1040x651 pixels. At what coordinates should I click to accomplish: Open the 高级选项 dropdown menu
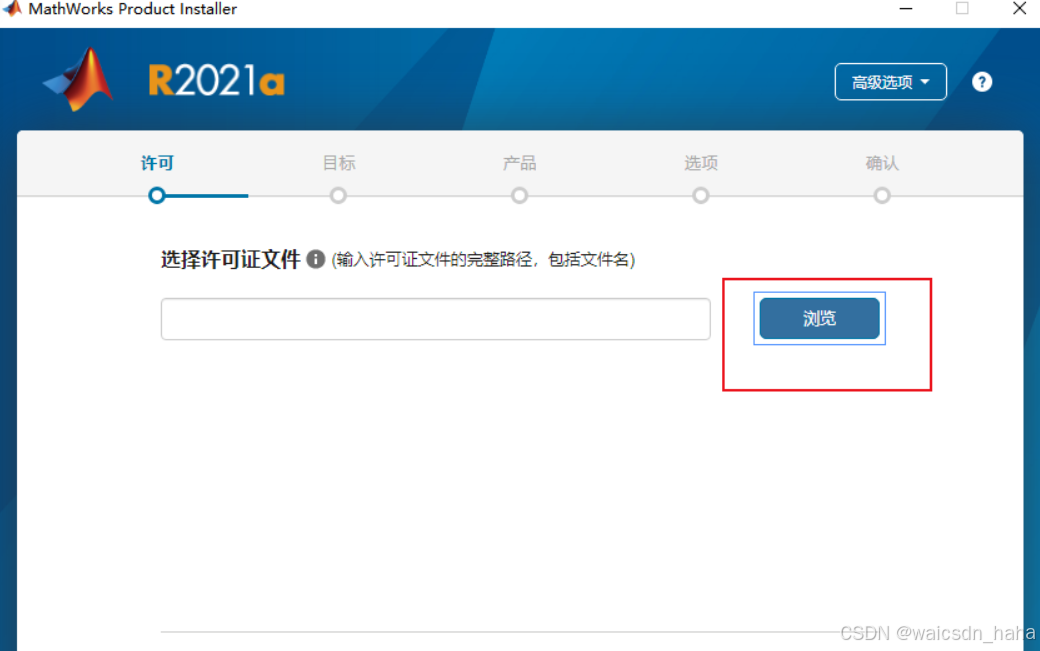coord(890,82)
